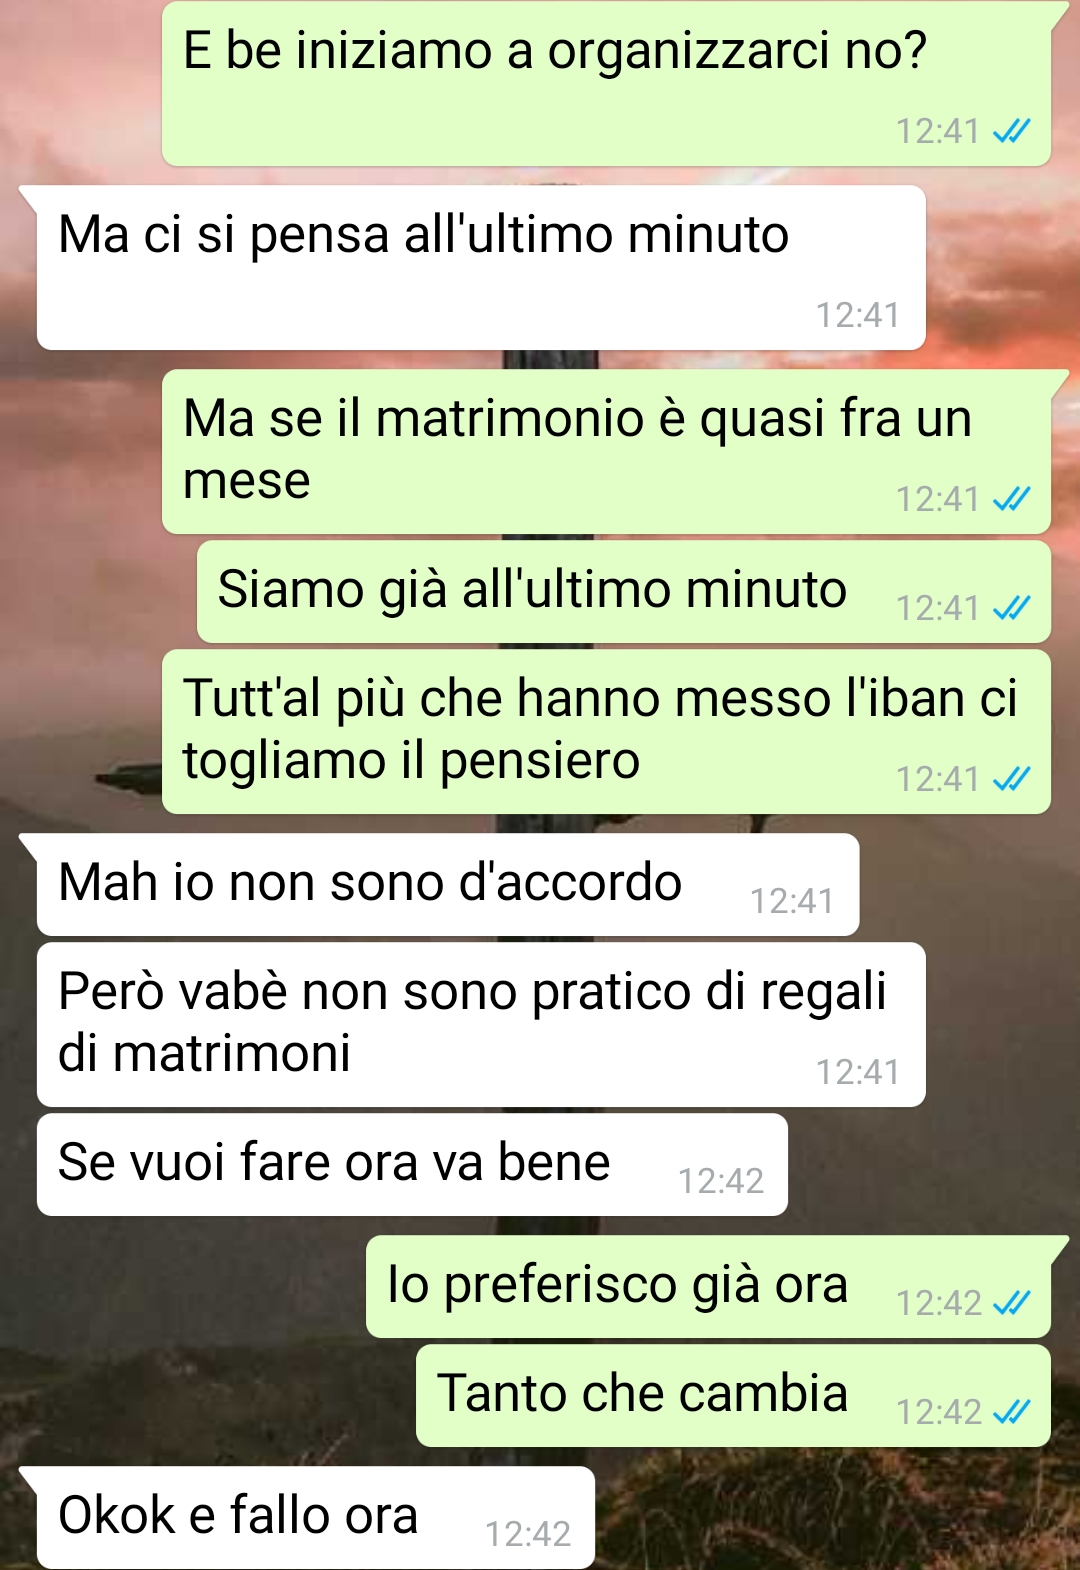Screen dimensions: 1080x1570
Task: Tap 12:41 timestamp on 'Mah io non sono d'accordo'
Action: coord(792,901)
